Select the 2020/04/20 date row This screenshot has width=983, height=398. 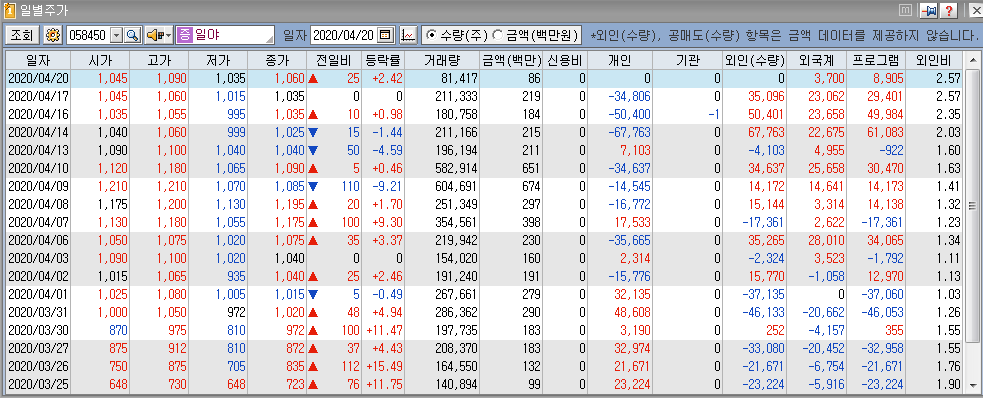pos(485,78)
